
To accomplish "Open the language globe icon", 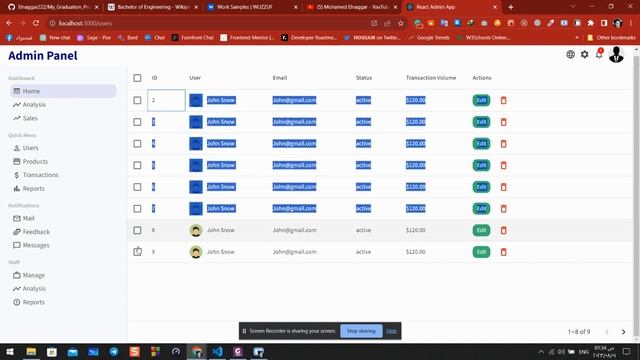I will point(570,54).
